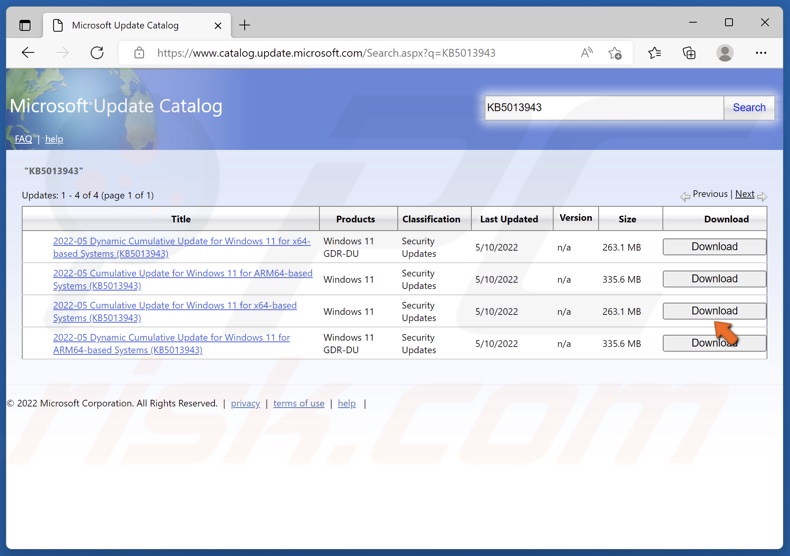Click the Updates 1 - 4 of 4 text
Screen dimensions: 790x556
coord(88,195)
